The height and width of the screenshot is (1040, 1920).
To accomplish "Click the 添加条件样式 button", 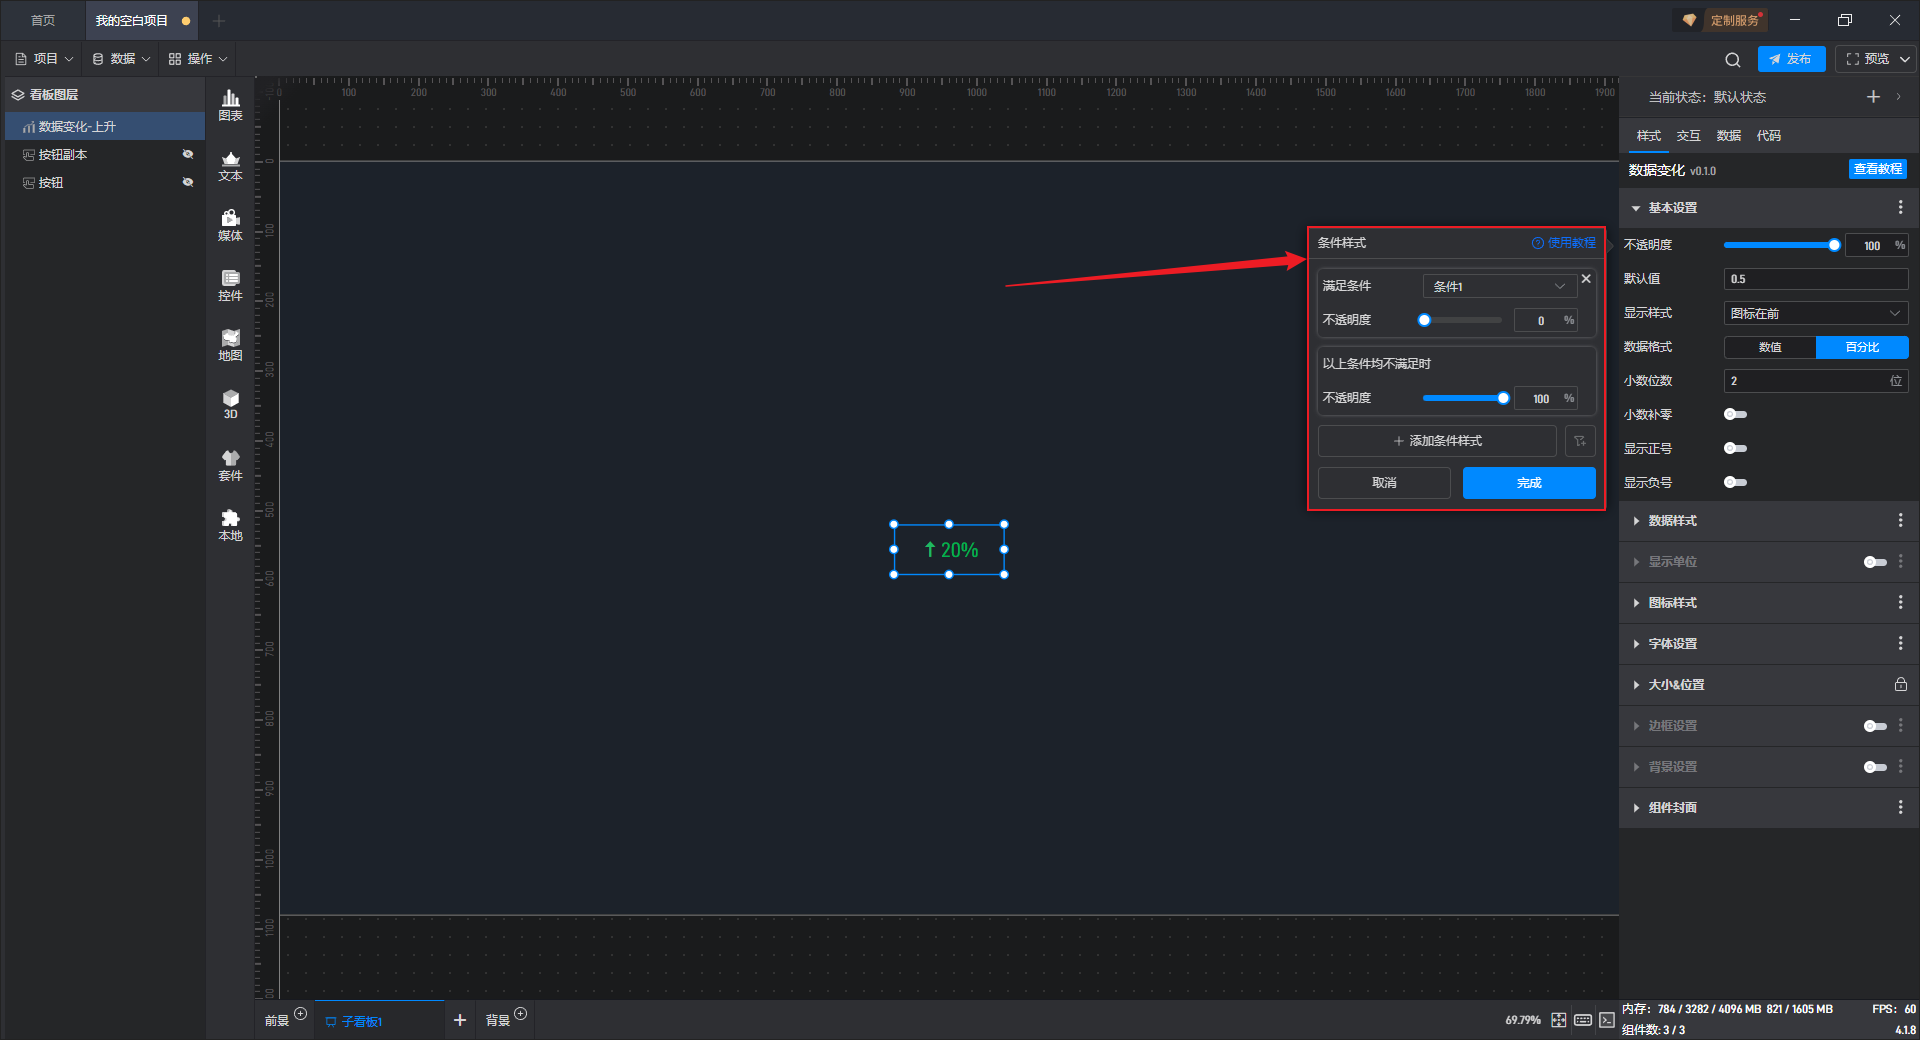I will click(1437, 441).
